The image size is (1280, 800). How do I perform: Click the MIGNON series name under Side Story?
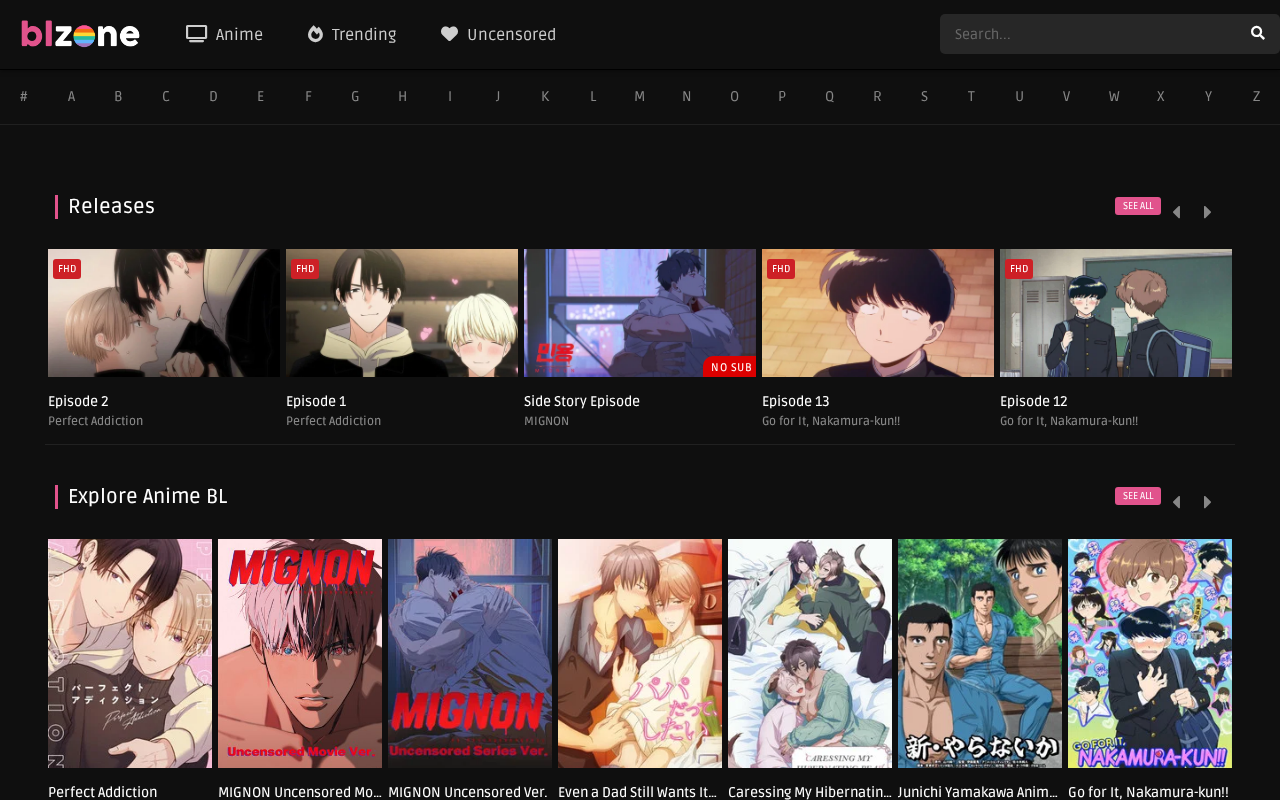546,422
